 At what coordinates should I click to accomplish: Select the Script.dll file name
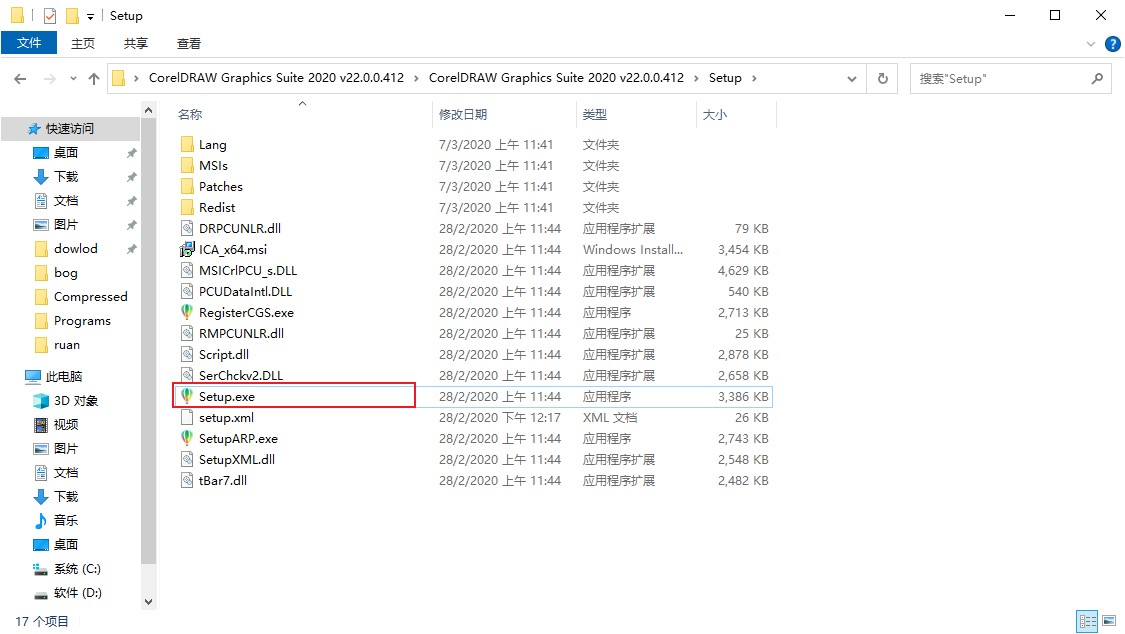pyautogui.click(x=224, y=354)
